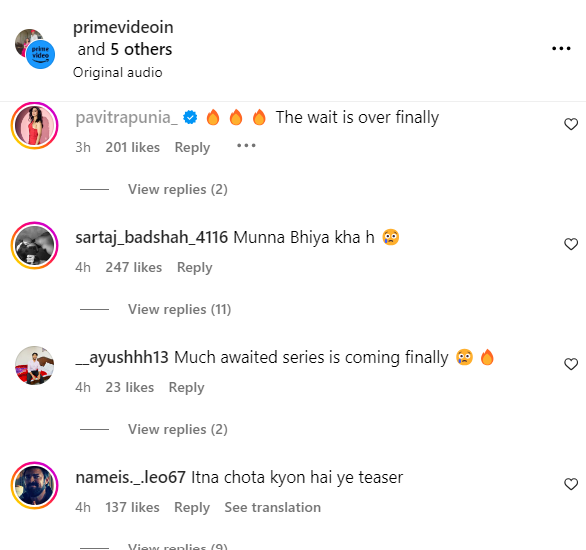This screenshot has width=586, height=550.
Task: Open post options three-dot menu
Action: (x=561, y=49)
